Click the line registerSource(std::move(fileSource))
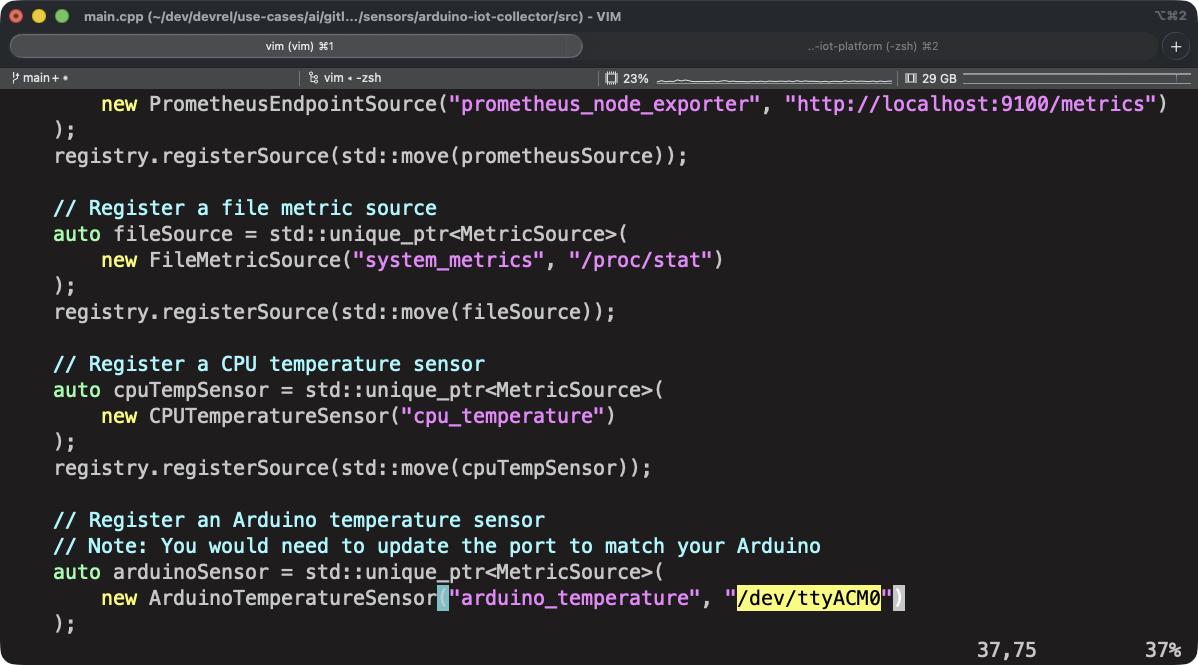This screenshot has width=1198, height=665. coord(335,312)
